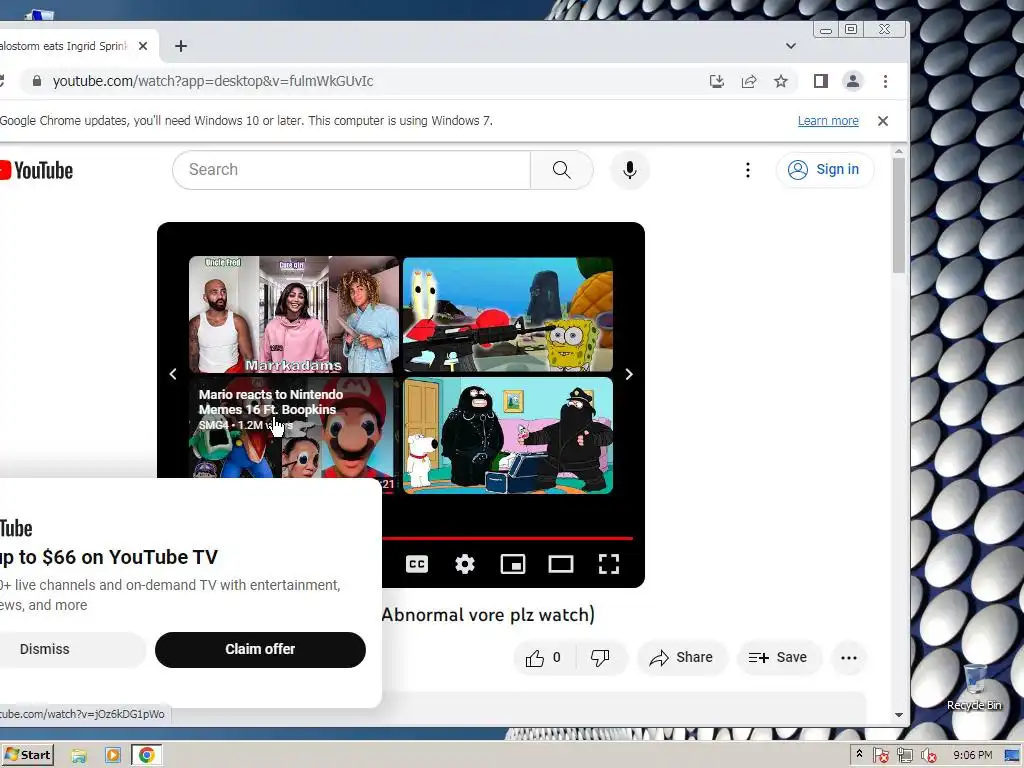Open Windows Explorer from the taskbar
The image size is (1024, 768).
(79, 756)
